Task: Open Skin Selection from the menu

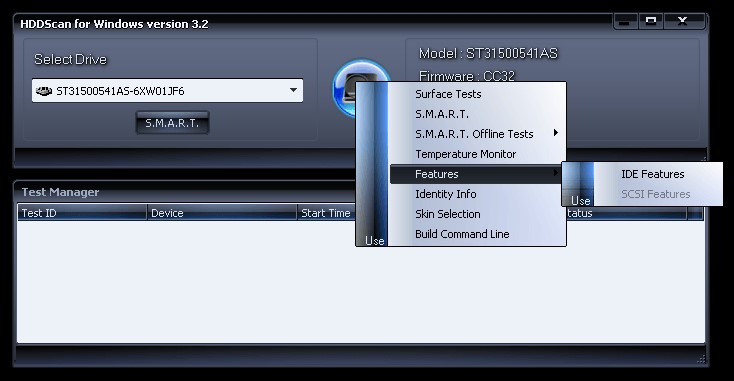Action: tap(477, 214)
